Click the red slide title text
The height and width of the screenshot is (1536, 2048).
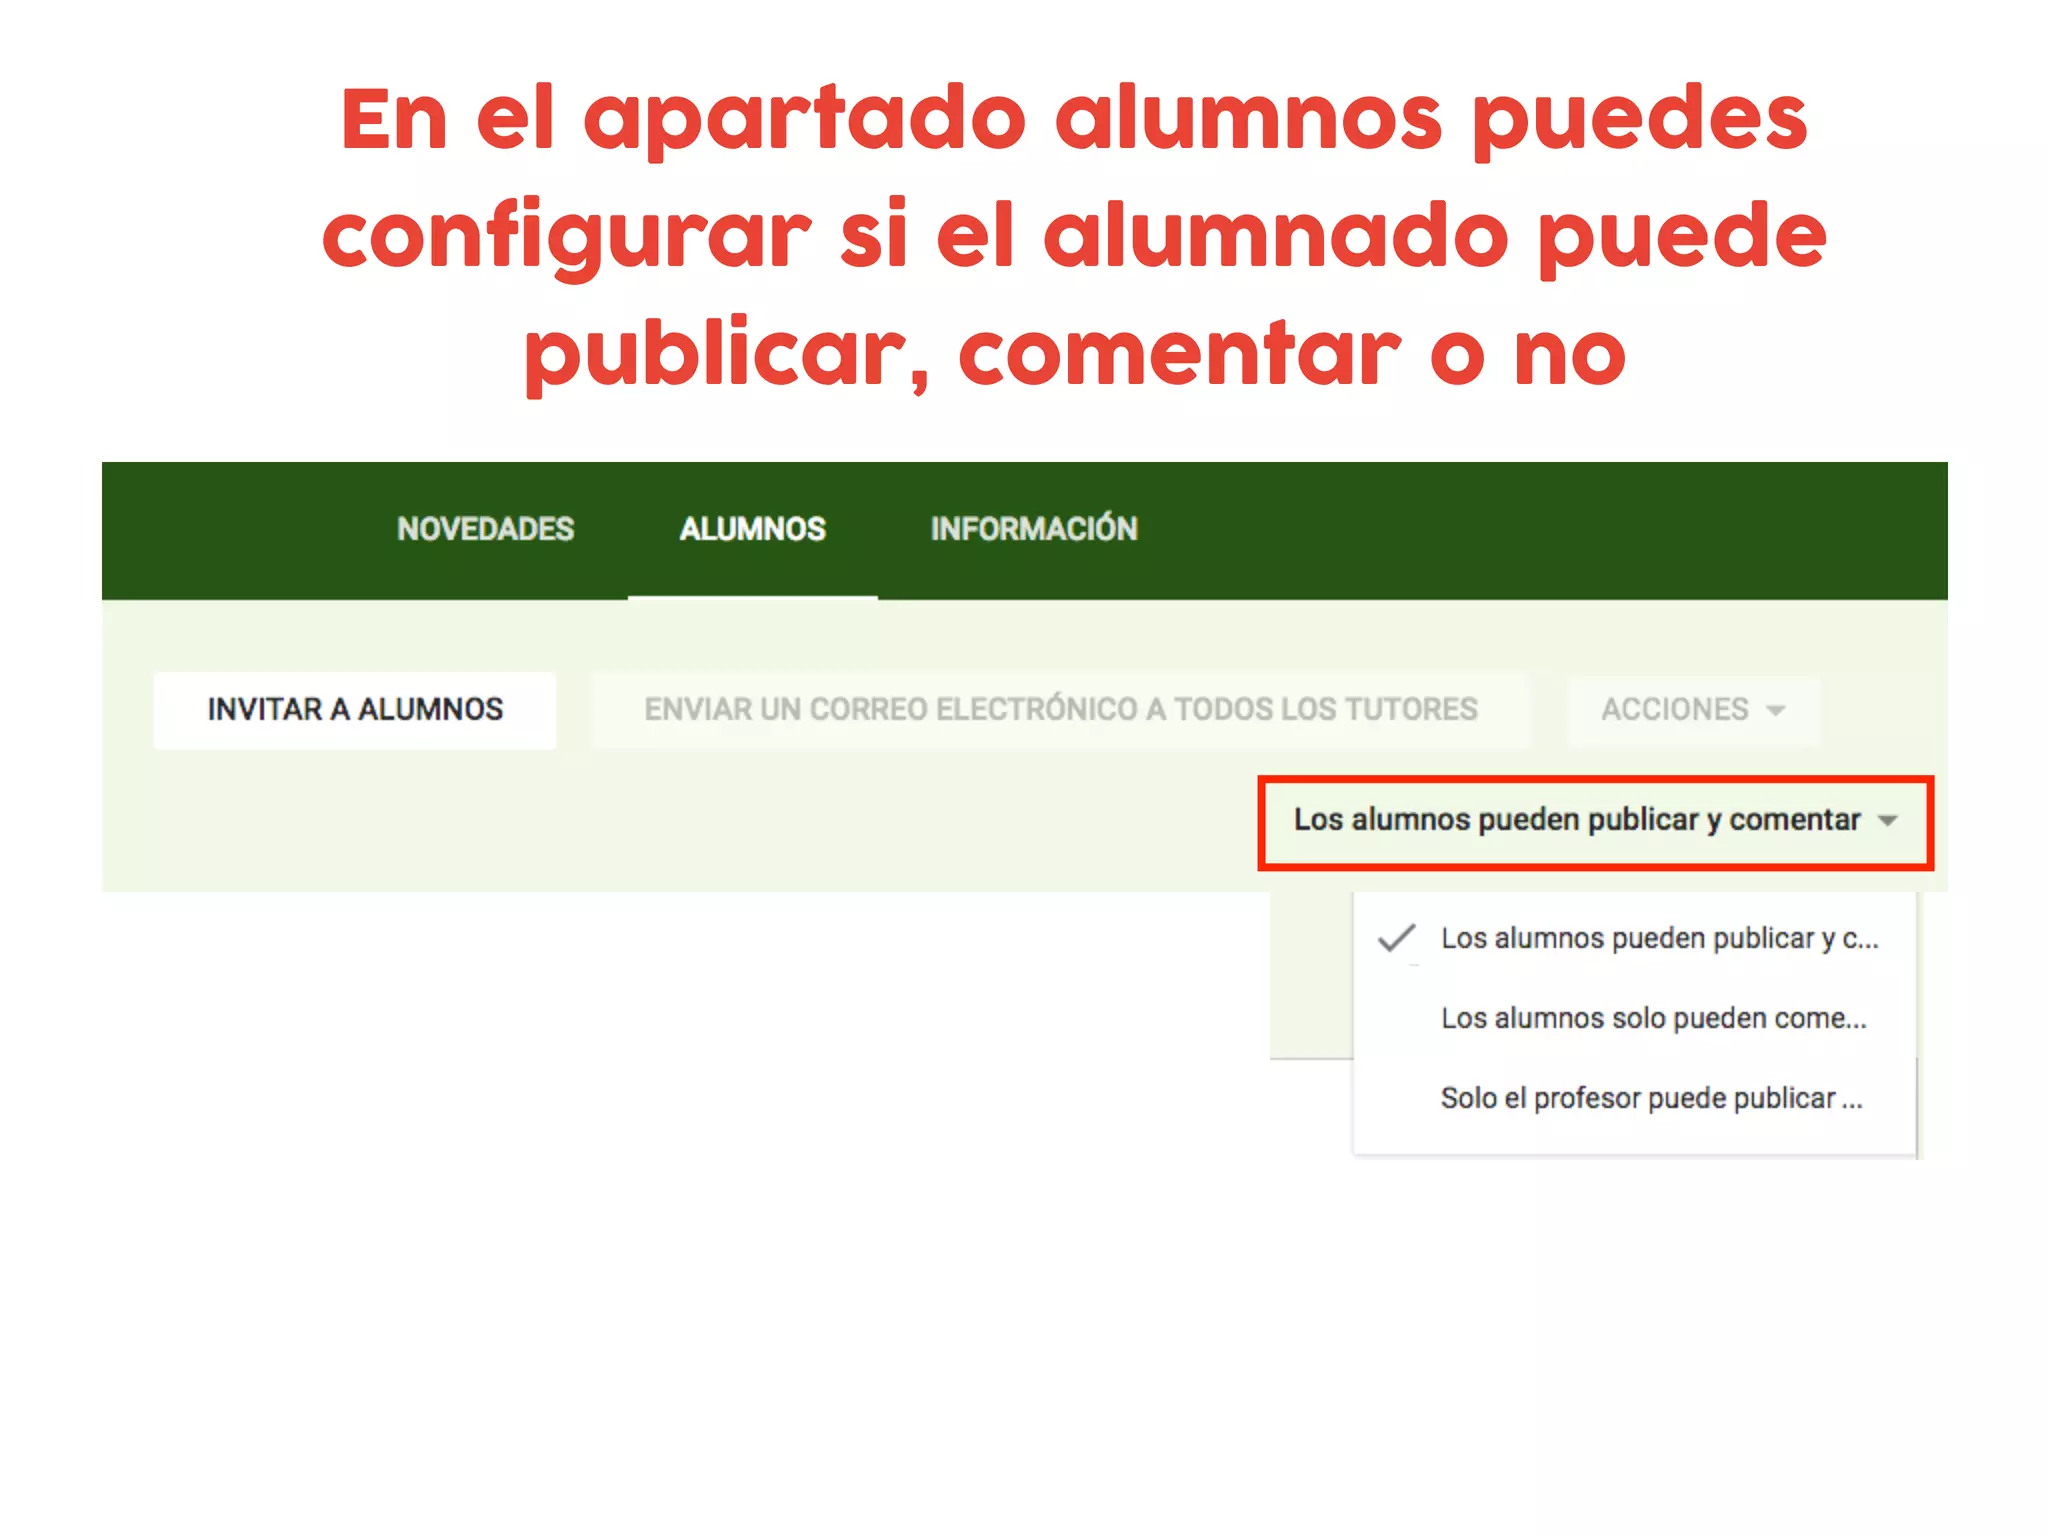pyautogui.click(x=1075, y=237)
